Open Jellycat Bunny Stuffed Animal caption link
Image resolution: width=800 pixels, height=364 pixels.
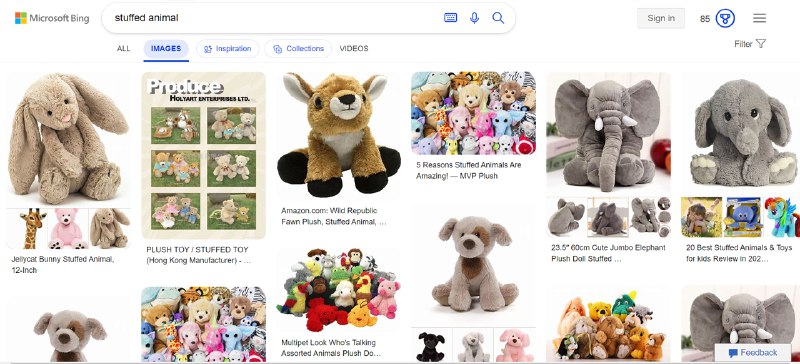click(63, 264)
